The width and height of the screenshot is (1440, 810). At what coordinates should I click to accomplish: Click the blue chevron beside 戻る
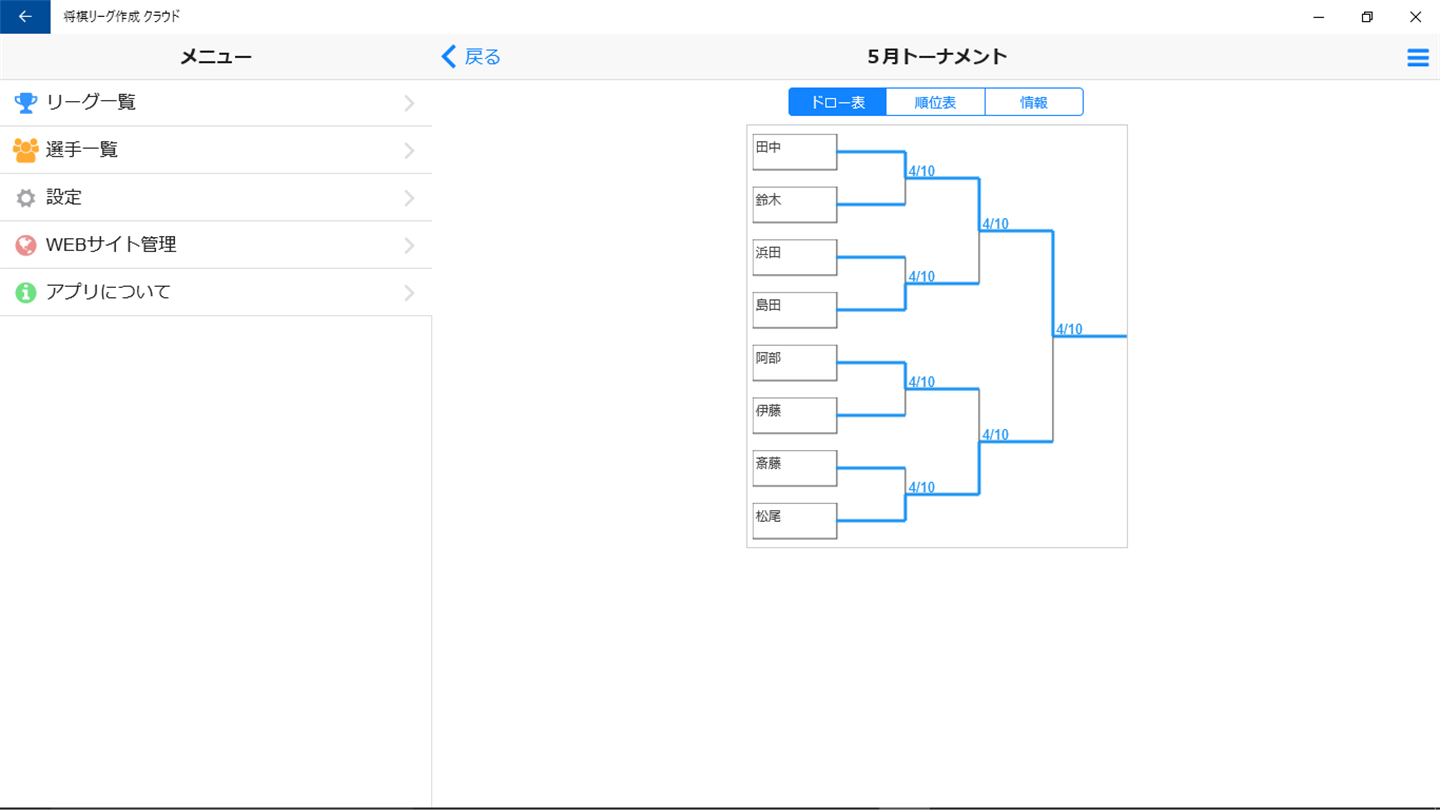point(449,57)
